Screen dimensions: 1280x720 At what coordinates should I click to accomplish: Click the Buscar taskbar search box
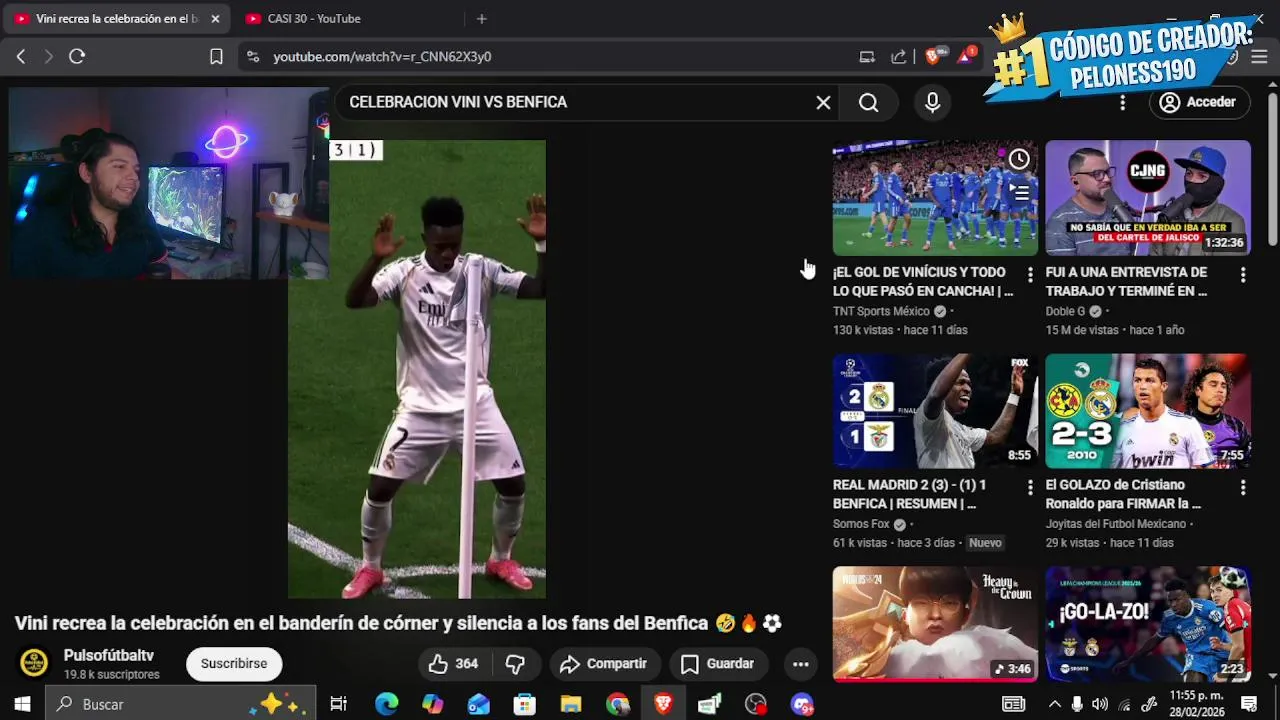pyautogui.click(x=180, y=704)
